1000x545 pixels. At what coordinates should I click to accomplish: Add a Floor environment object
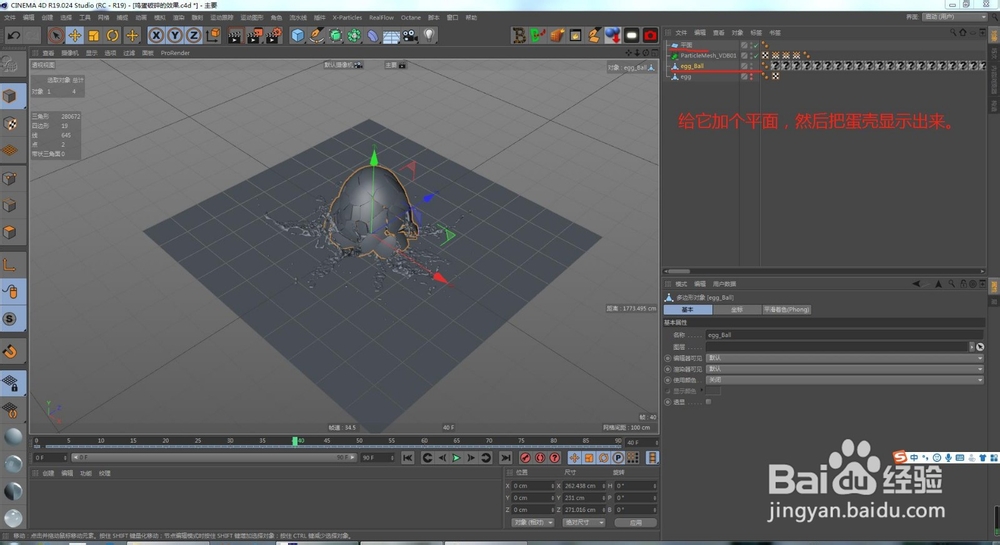391,36
